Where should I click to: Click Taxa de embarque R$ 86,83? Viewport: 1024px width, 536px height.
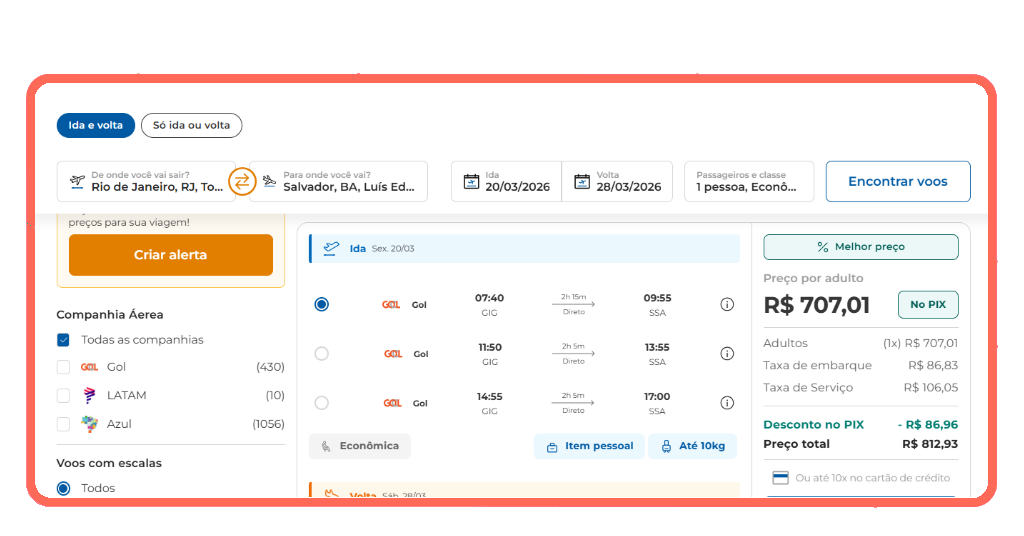(861, 365)
